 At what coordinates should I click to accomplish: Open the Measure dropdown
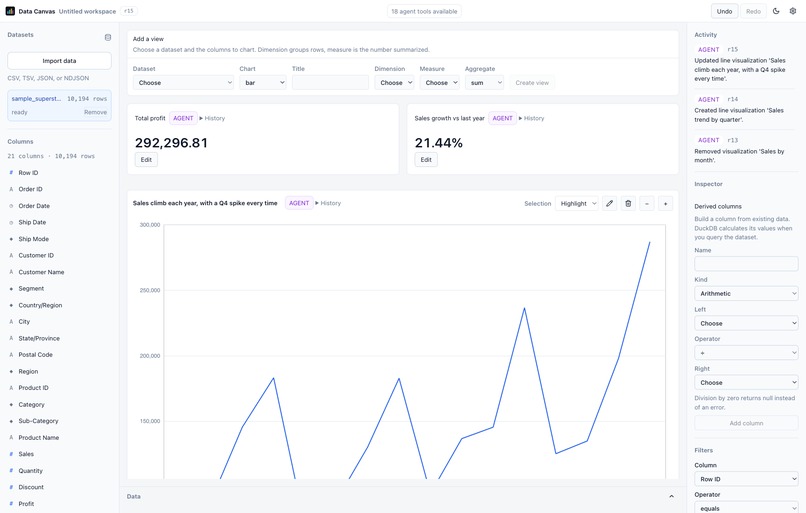pos(439,83)
